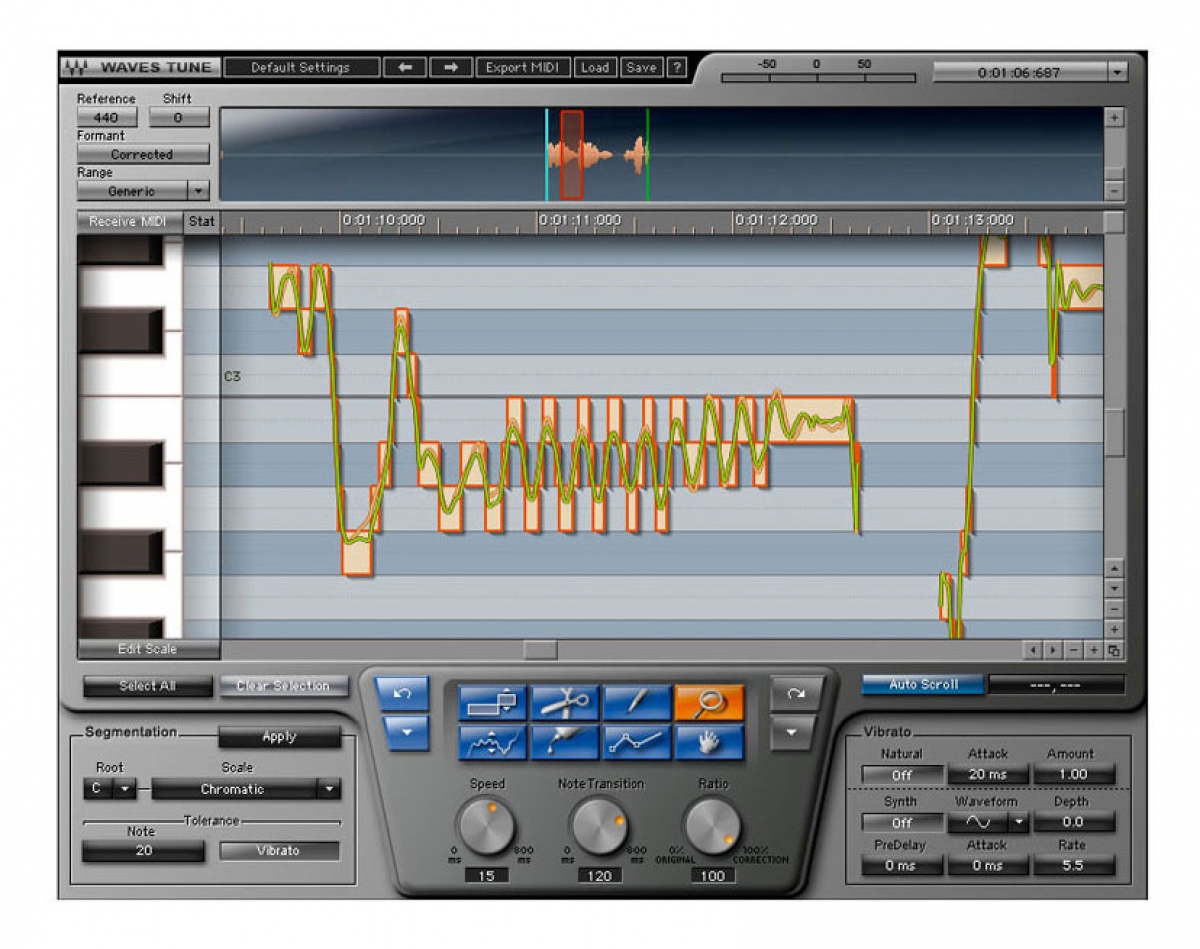The height and width of the screenshot is (949, 1200).
Task: Click vertical zoom in plus button
Action: (x=1115, y=629)
